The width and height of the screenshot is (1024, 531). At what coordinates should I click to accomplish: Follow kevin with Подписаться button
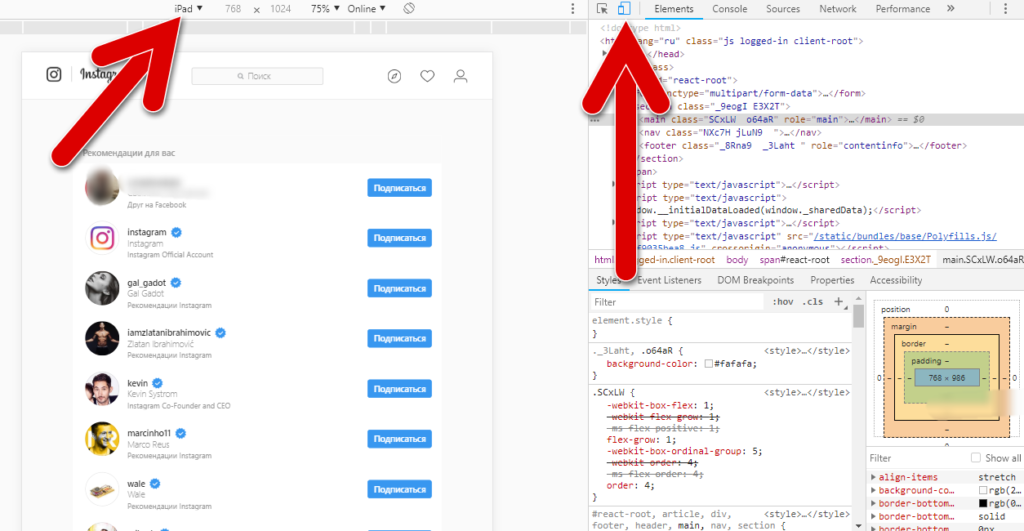pos(399,389)
